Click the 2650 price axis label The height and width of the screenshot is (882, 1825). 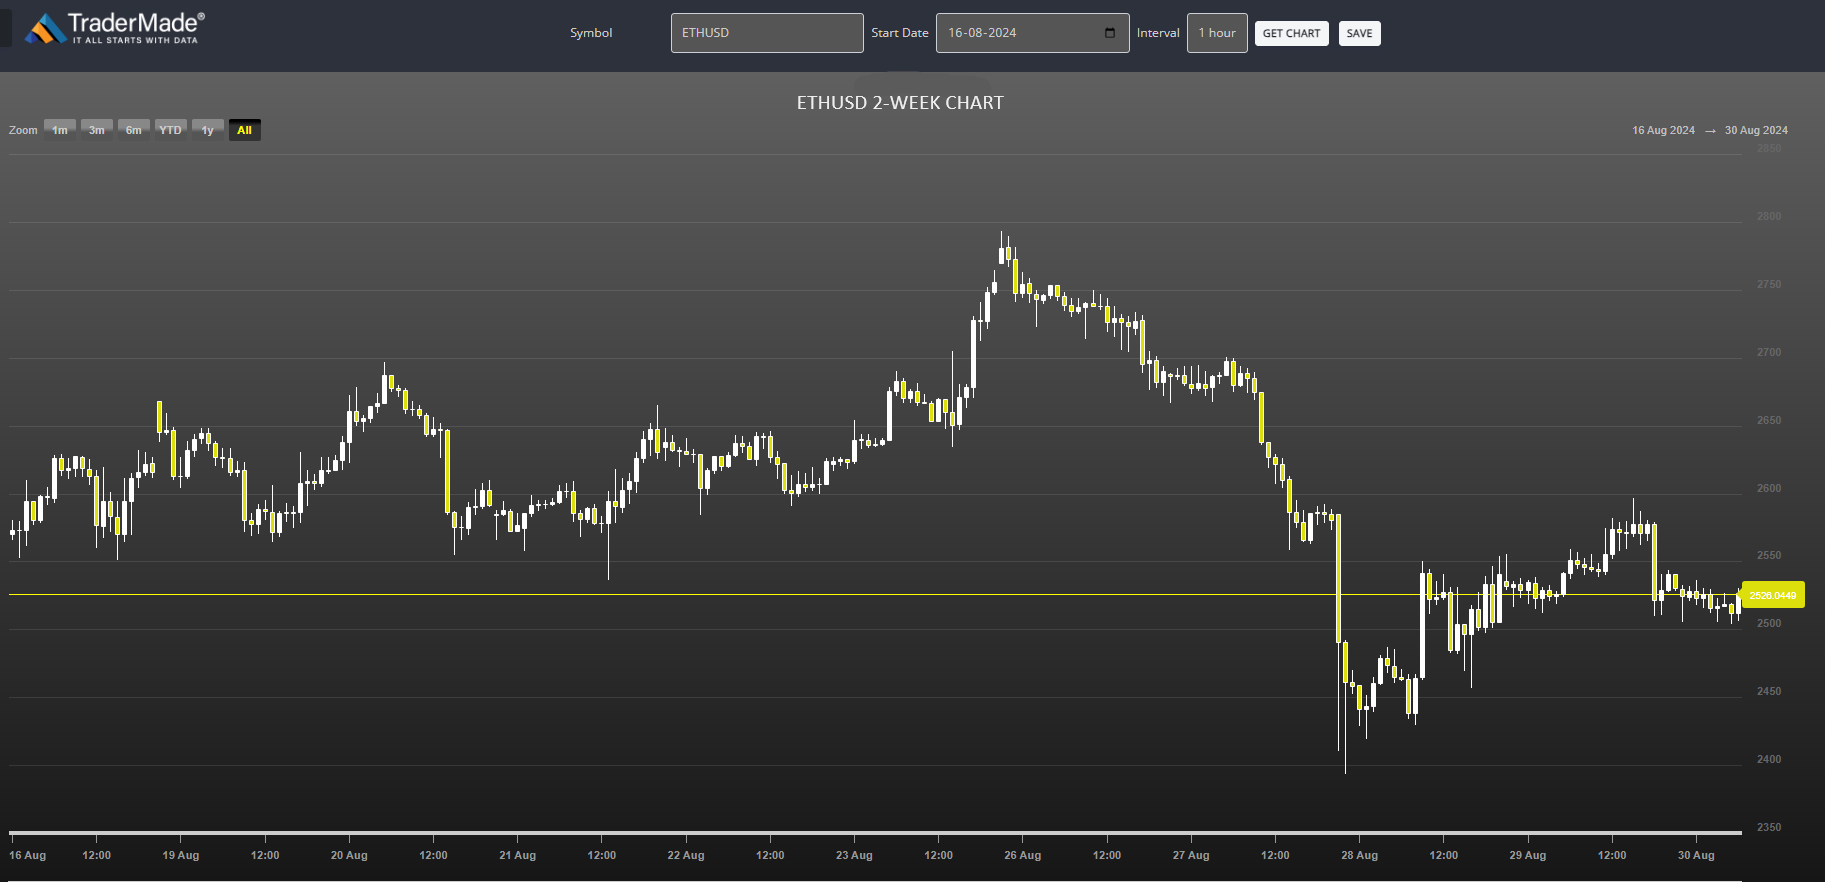[x=1769, y=420]
